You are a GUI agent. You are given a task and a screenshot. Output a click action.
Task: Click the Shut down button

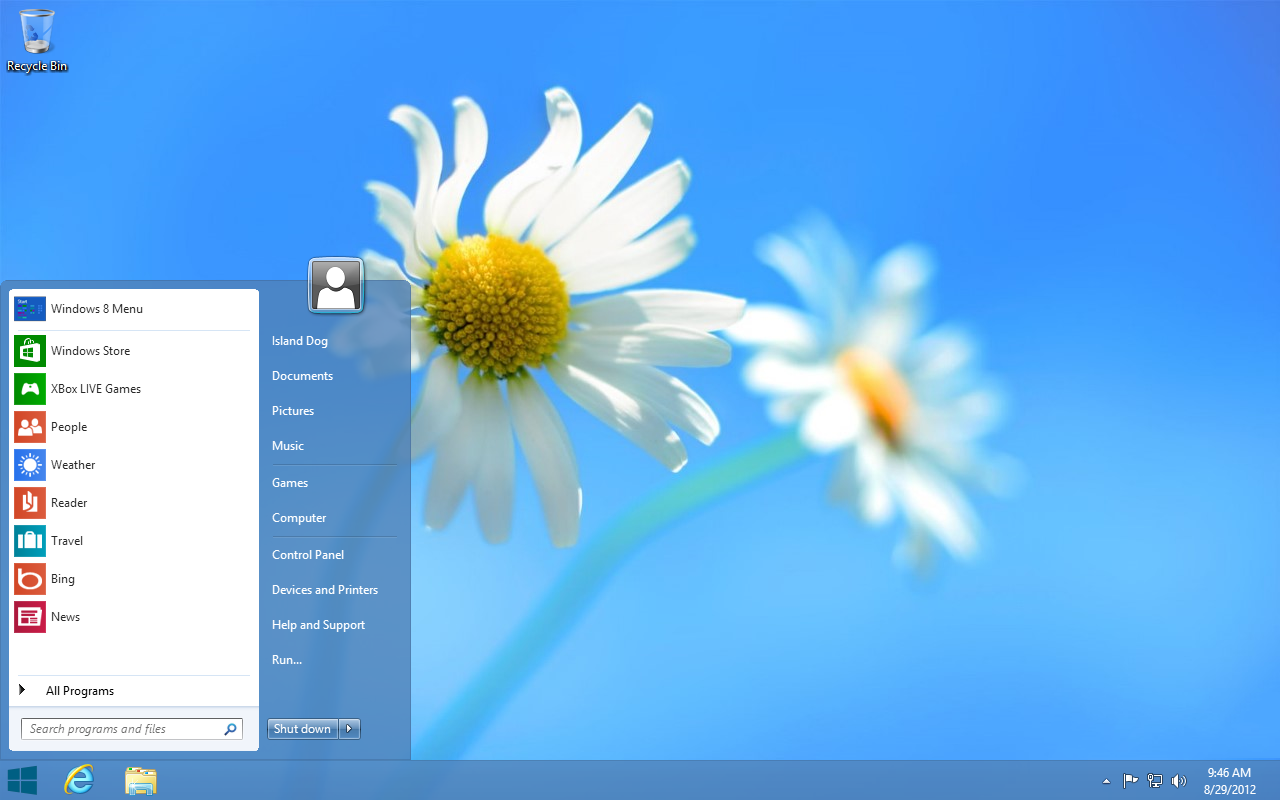302,728
